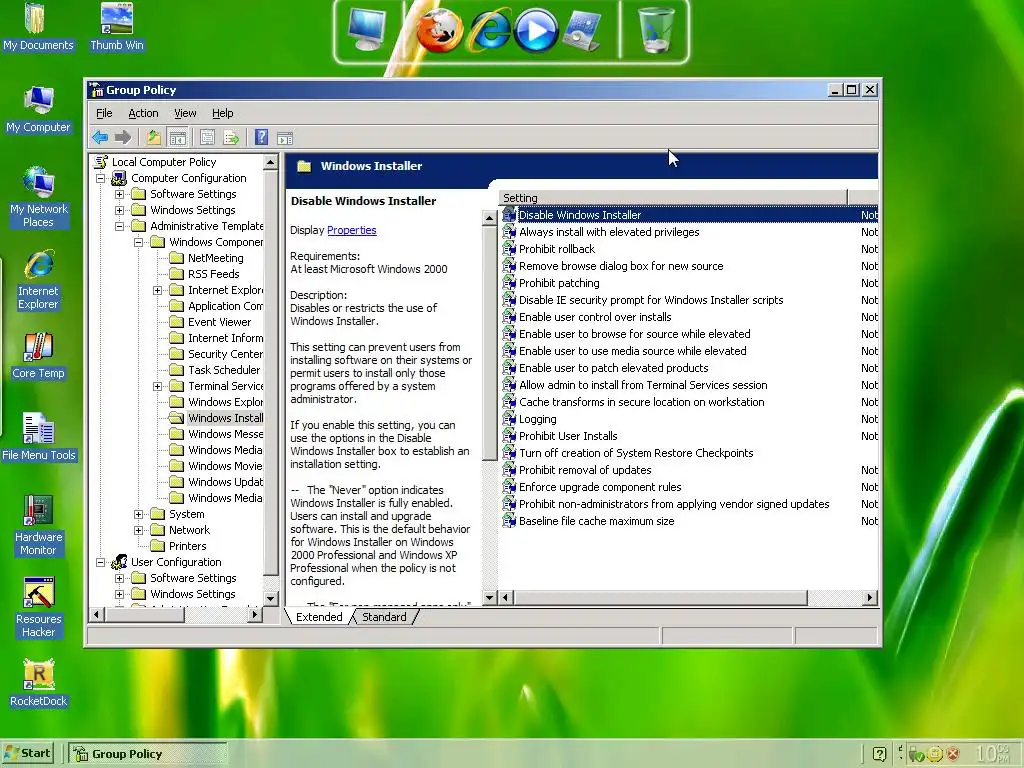1024x768 pixels.
Task: Open the Help menu
Action: click(223, 113)
